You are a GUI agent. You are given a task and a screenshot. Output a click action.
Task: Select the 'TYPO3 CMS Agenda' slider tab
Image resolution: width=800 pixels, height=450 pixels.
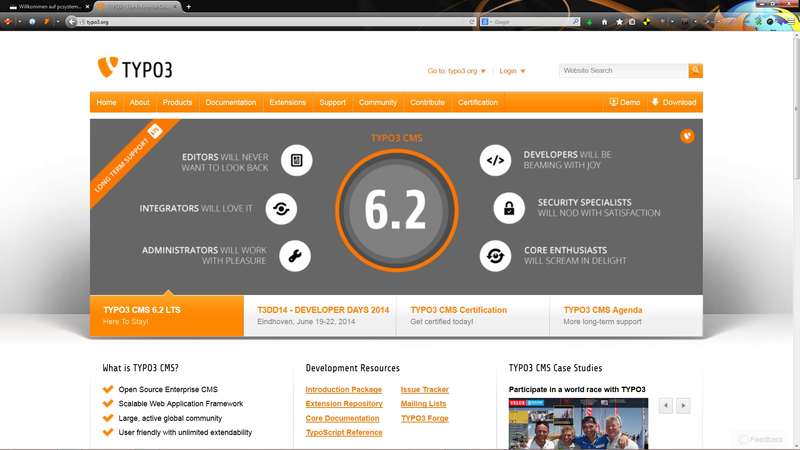click(627, 316)
